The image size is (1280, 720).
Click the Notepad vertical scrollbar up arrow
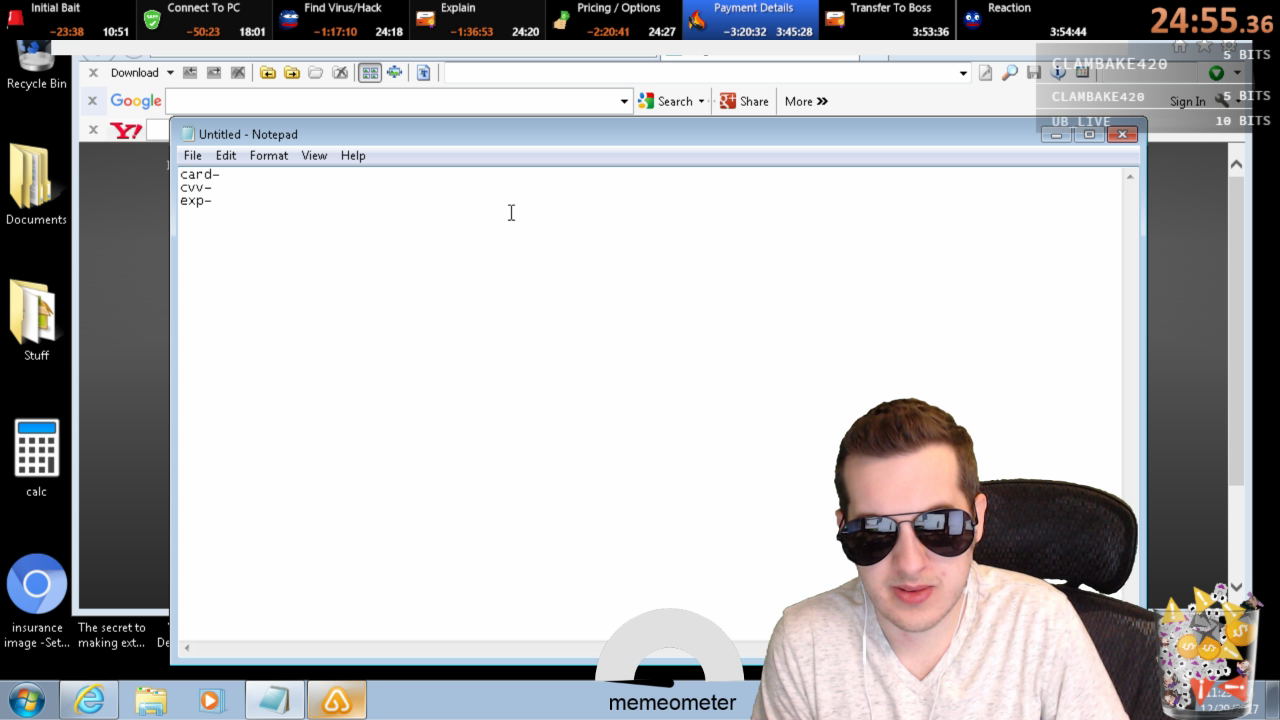[x=1130, y=177]
